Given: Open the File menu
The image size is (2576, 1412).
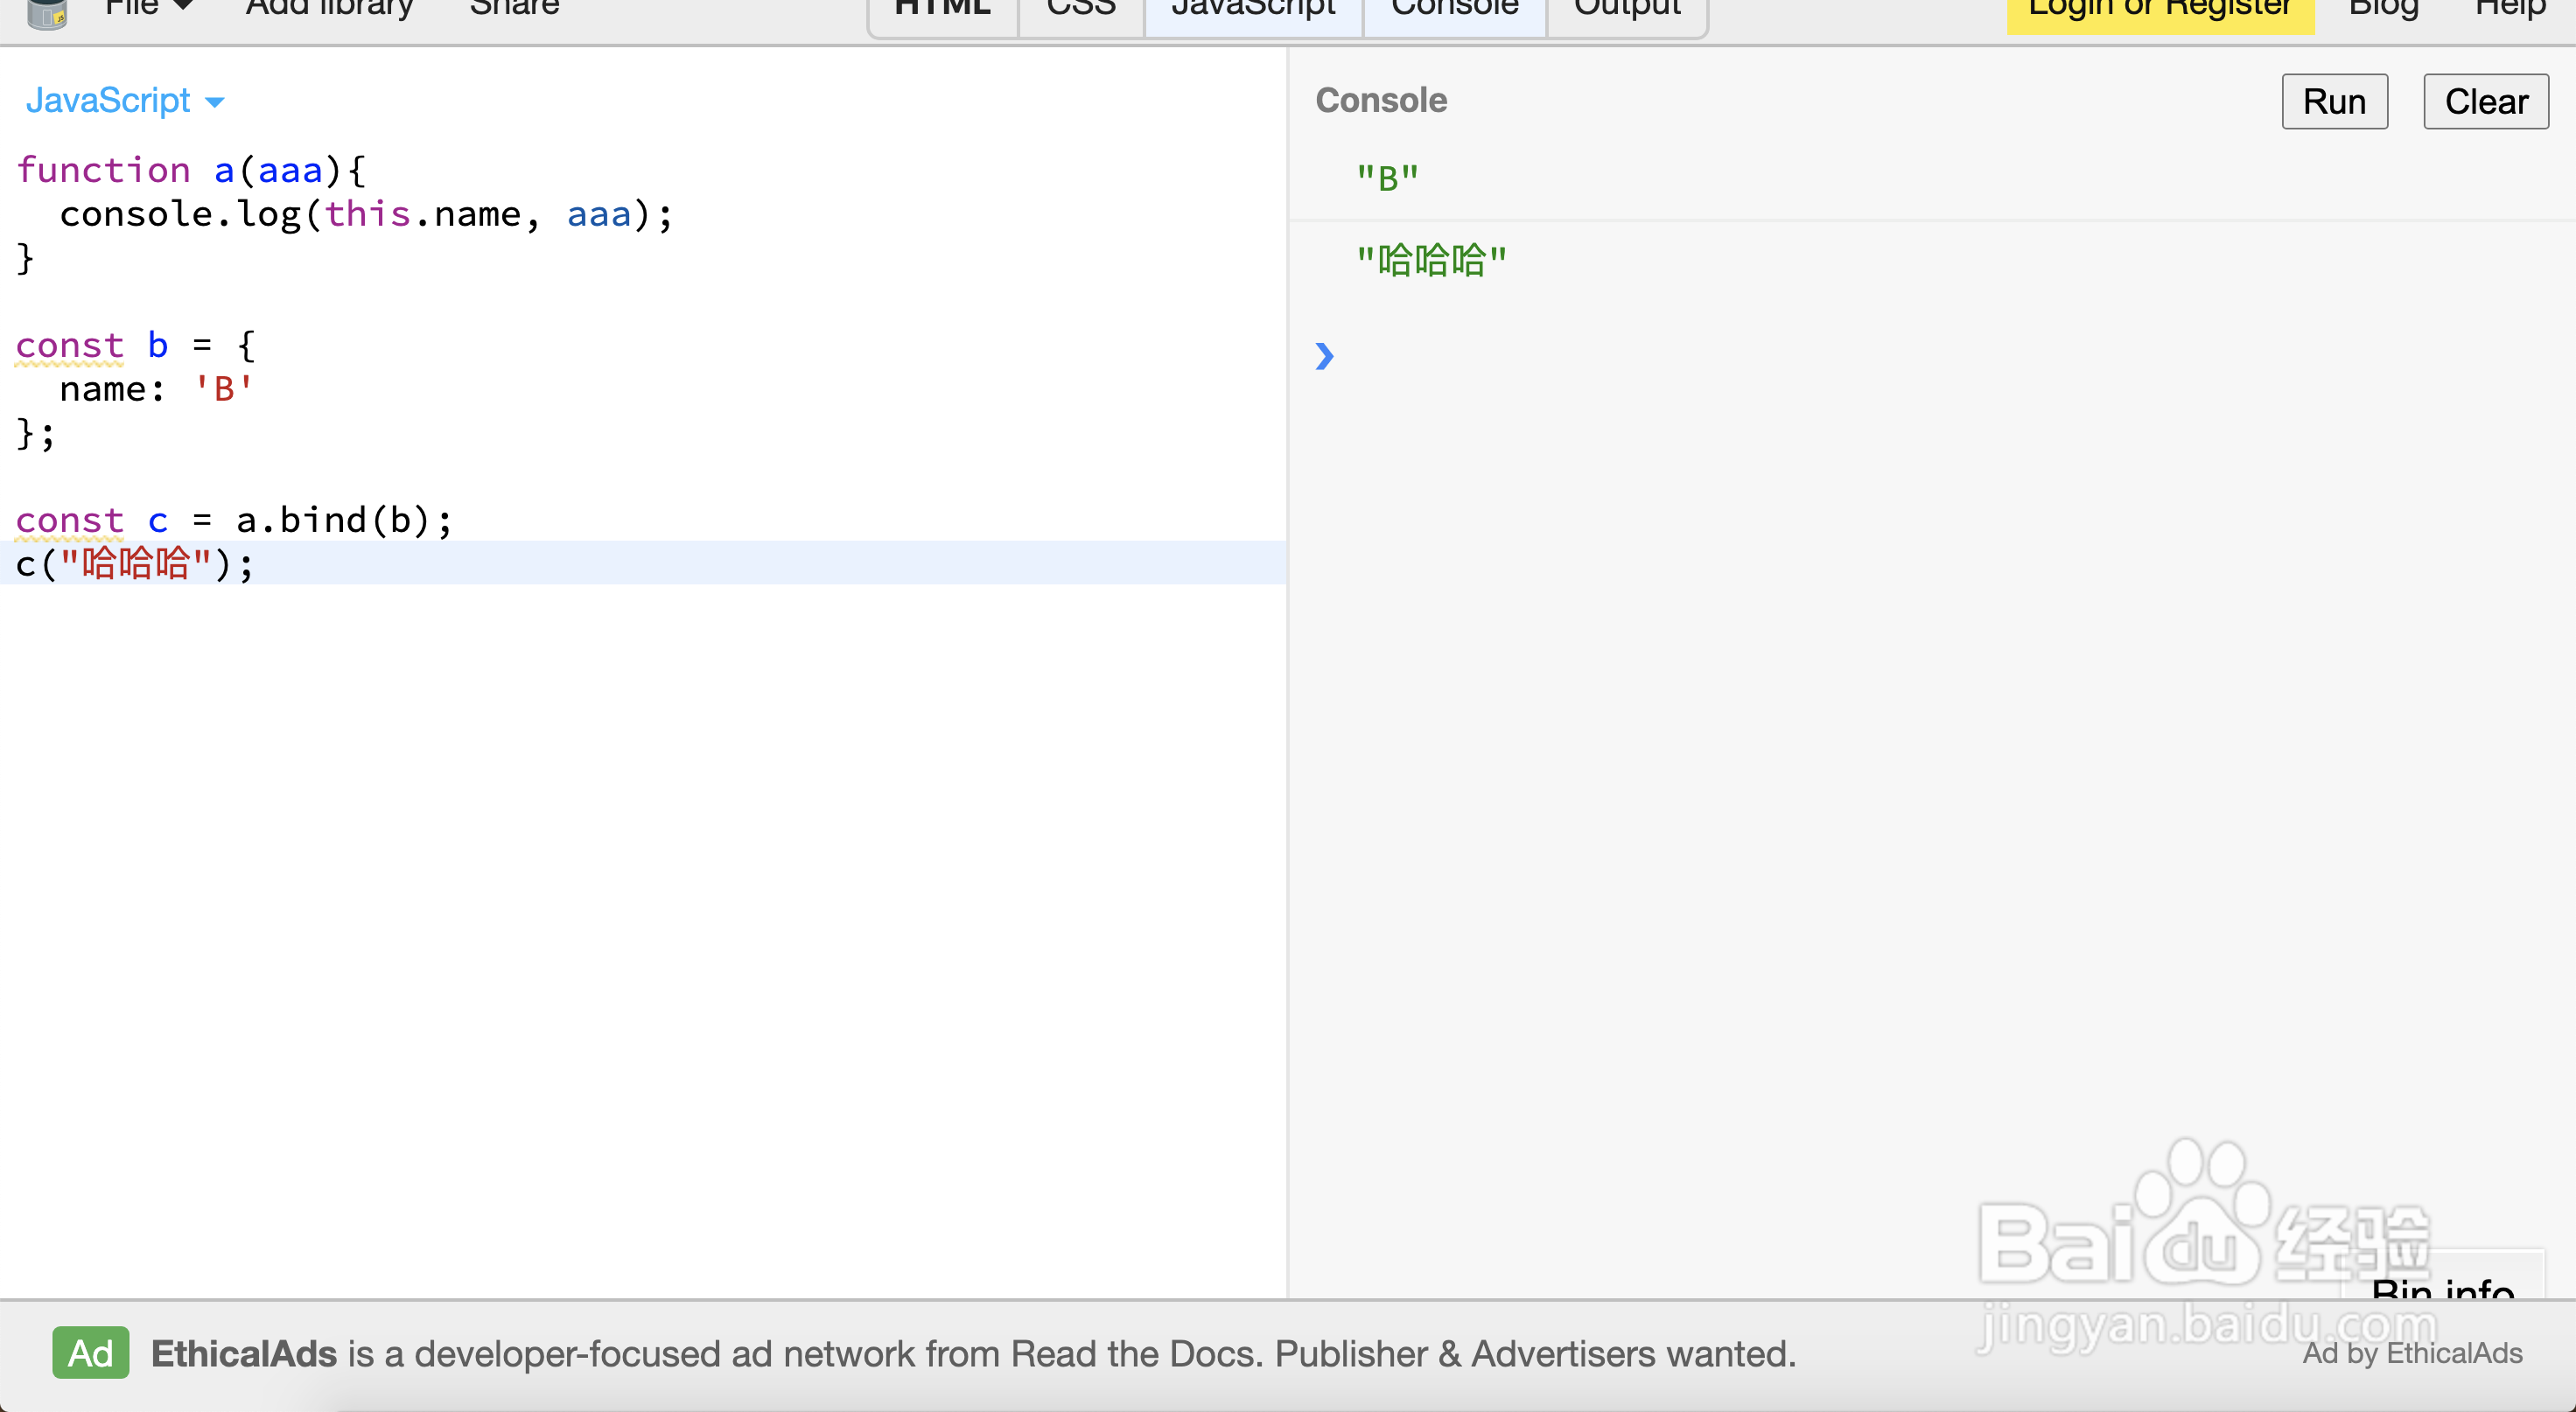Looking at the screenshot, I should pos(148,8).
